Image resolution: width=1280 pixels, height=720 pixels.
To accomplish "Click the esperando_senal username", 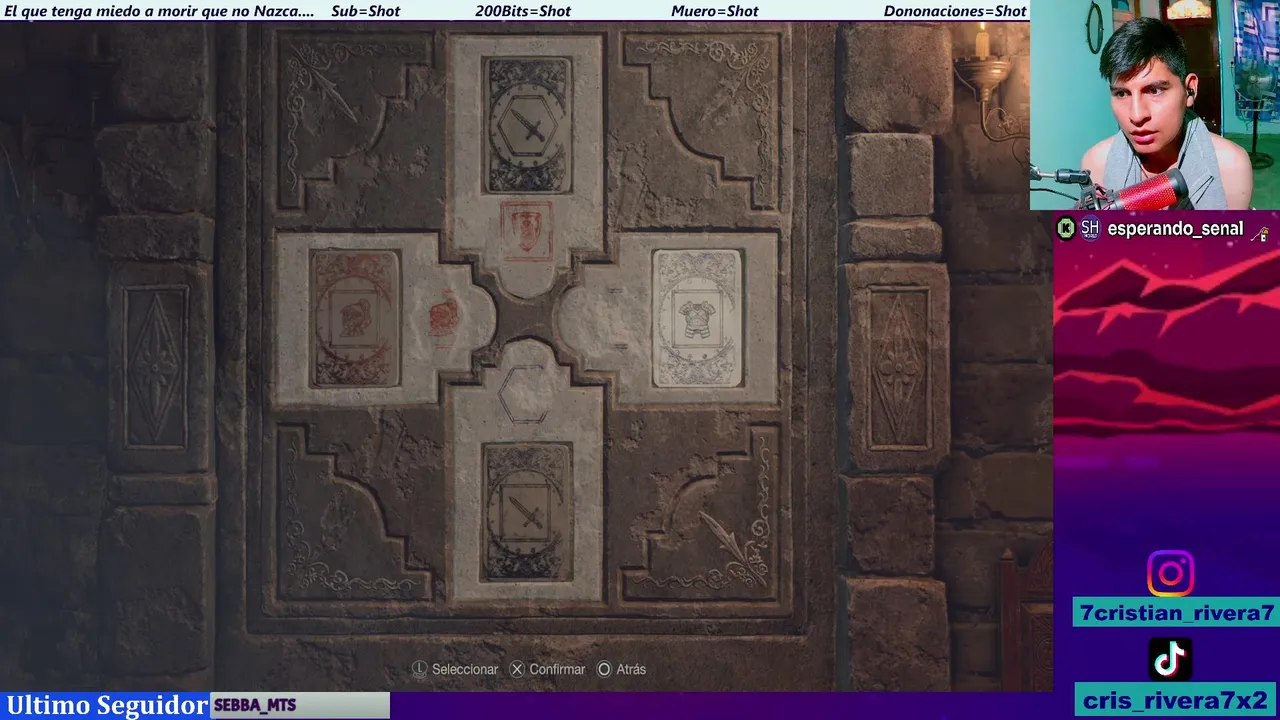I will pyautogui.click(x=1175, y=229).
